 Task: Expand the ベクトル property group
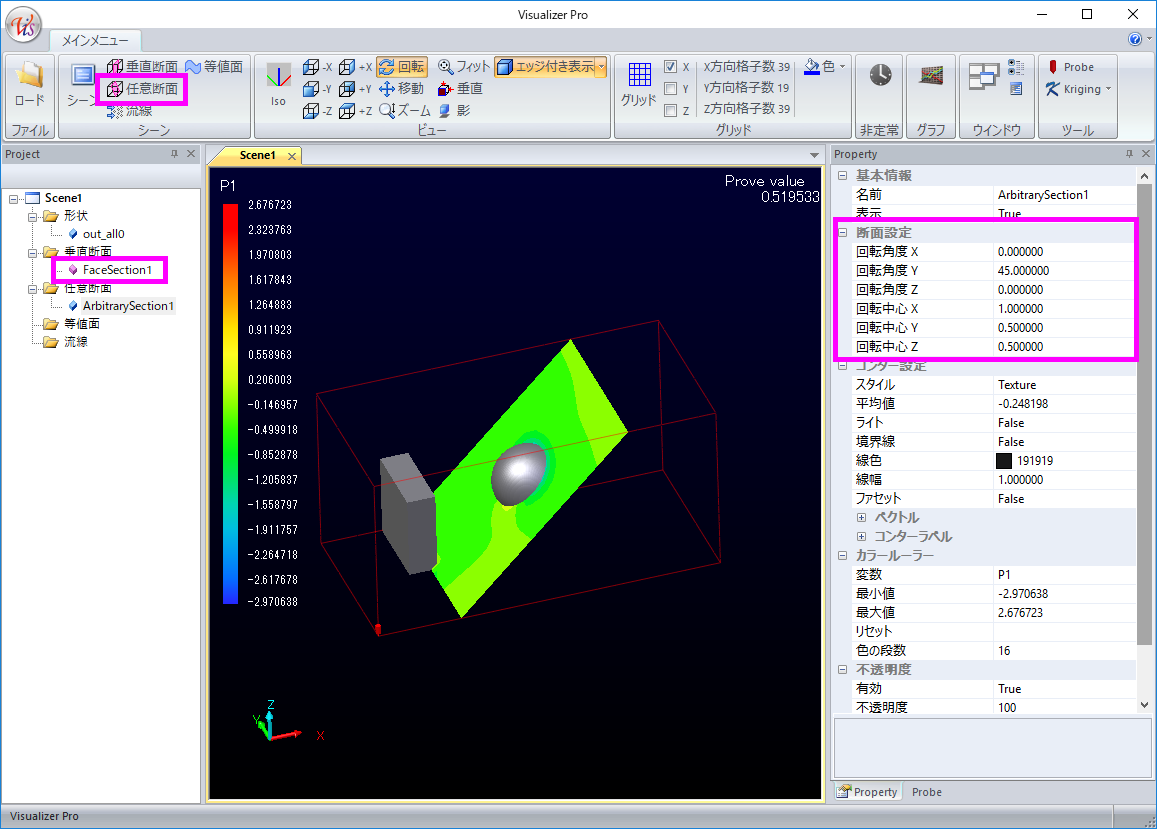click(861, 518)
